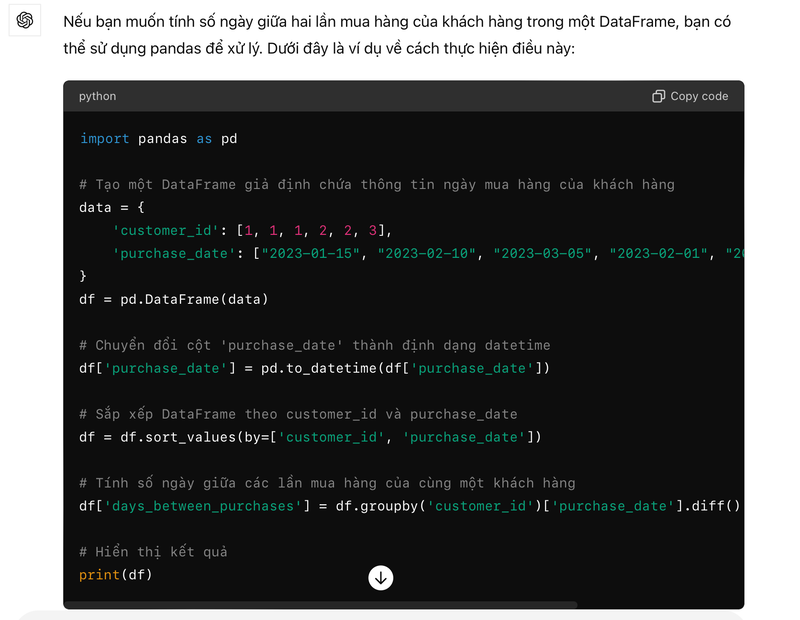Click the intro paragraph mentioning DataFrame
This screenshot has width=800, height=620.
click(397, 35)
